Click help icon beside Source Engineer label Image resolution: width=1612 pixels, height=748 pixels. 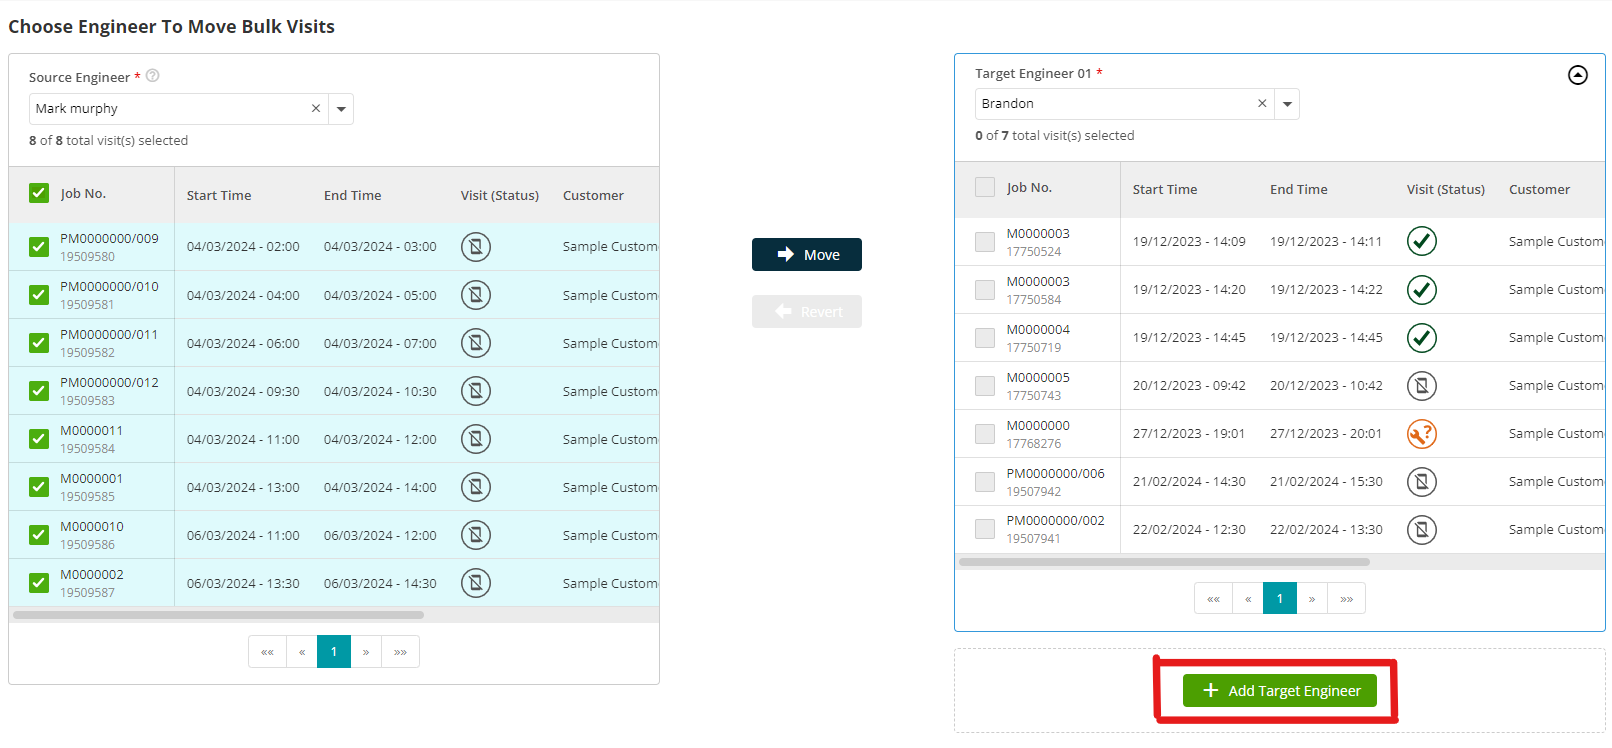click(153, 76)
